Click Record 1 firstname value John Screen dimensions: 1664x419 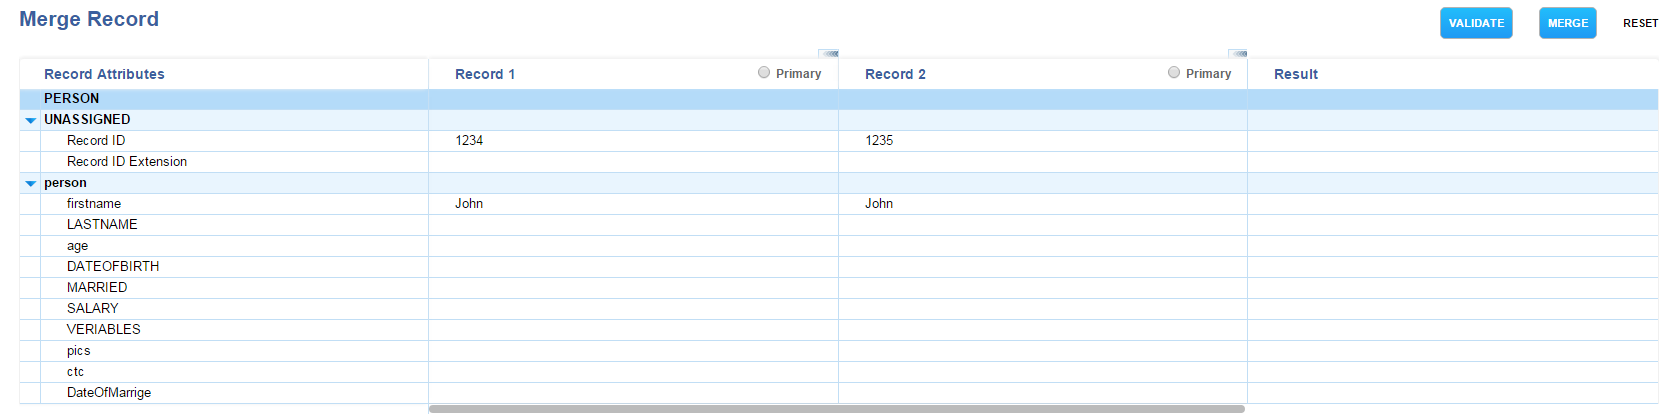pyautogui.click(x=469, y=204)
